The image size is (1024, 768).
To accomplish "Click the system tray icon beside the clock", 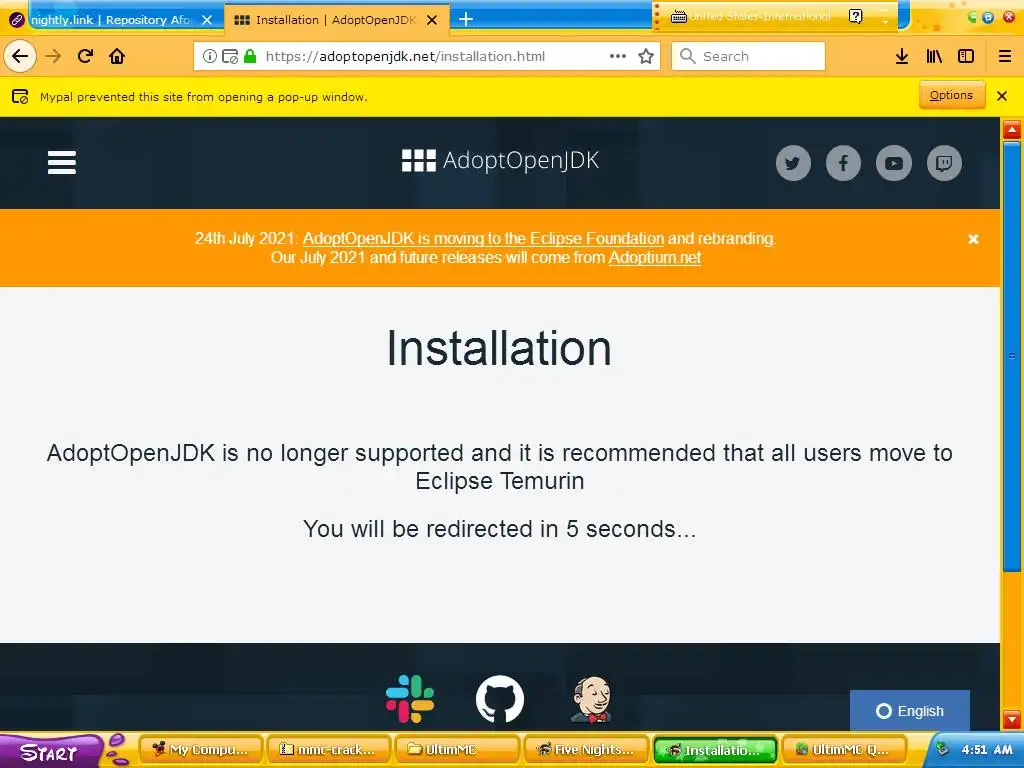I will point(942,749).
